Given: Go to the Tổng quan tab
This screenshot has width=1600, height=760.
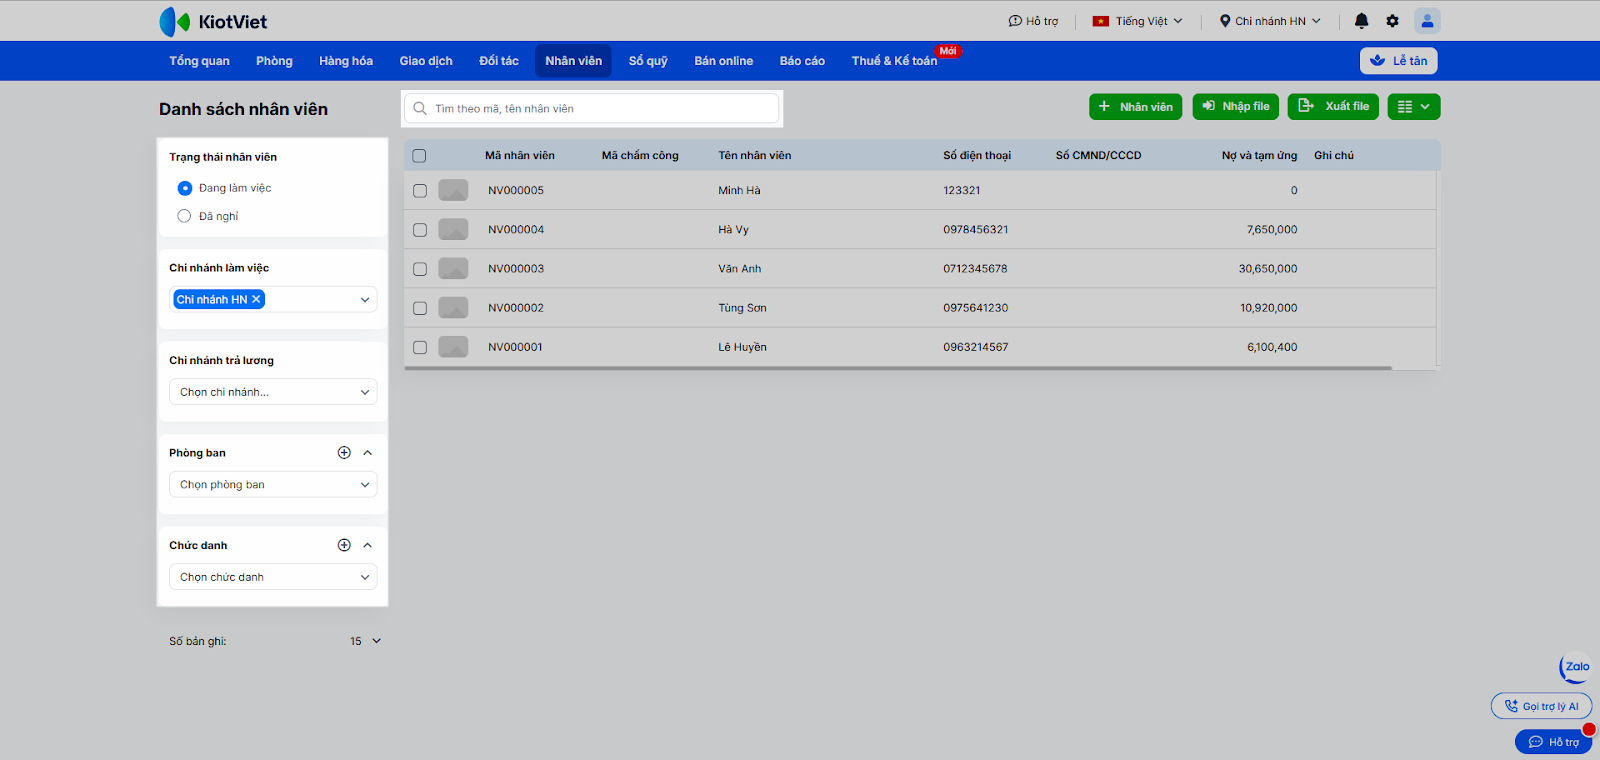Looking at the screenshot, I should click(199, 61).
